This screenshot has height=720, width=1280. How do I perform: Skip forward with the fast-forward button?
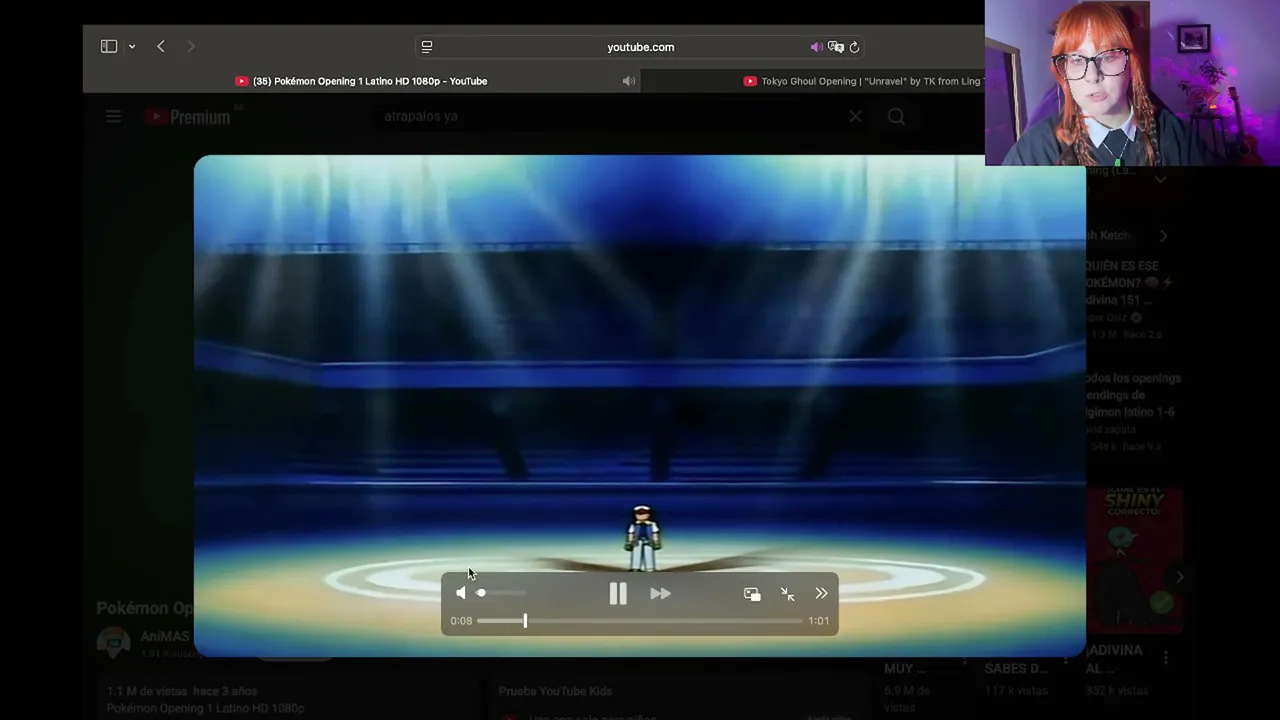point(660,594)
